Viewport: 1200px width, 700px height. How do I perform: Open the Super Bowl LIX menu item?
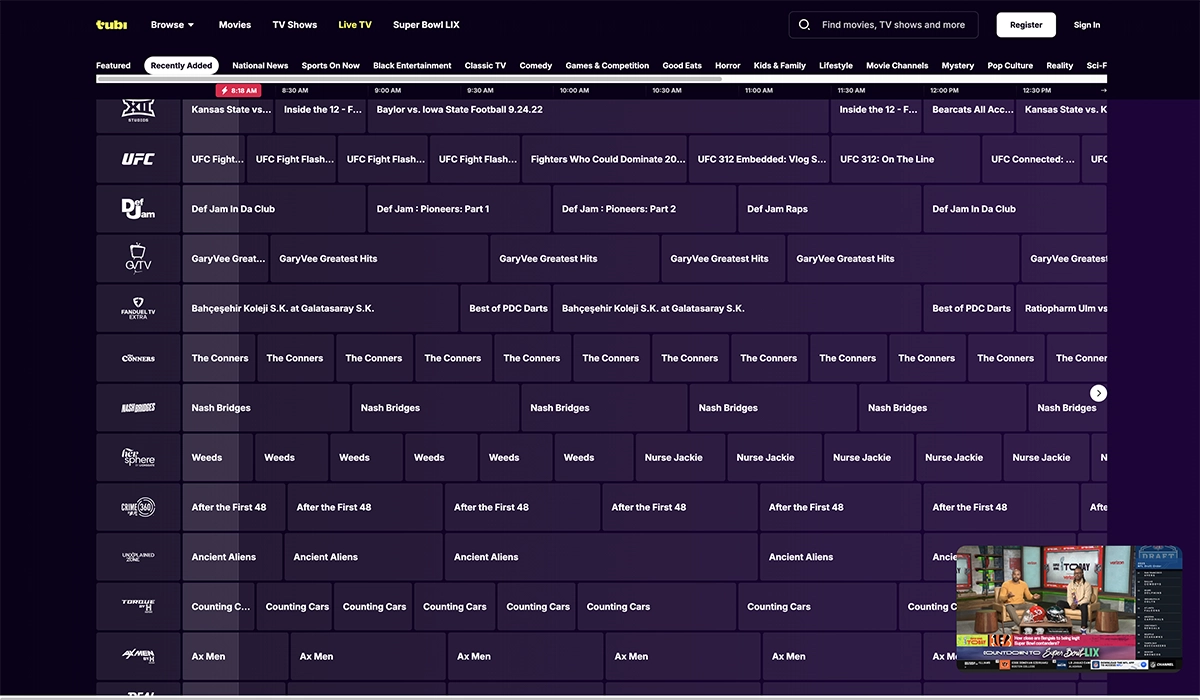[x=426, y=25]
